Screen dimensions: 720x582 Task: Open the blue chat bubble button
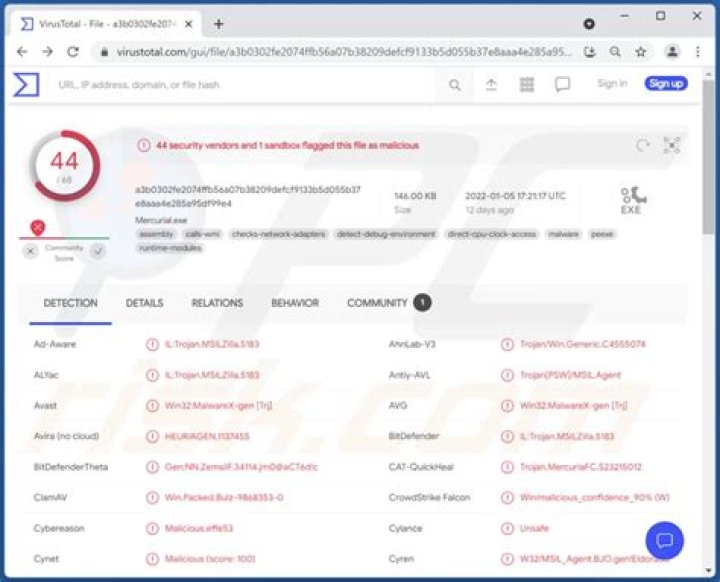coord(664,540)
